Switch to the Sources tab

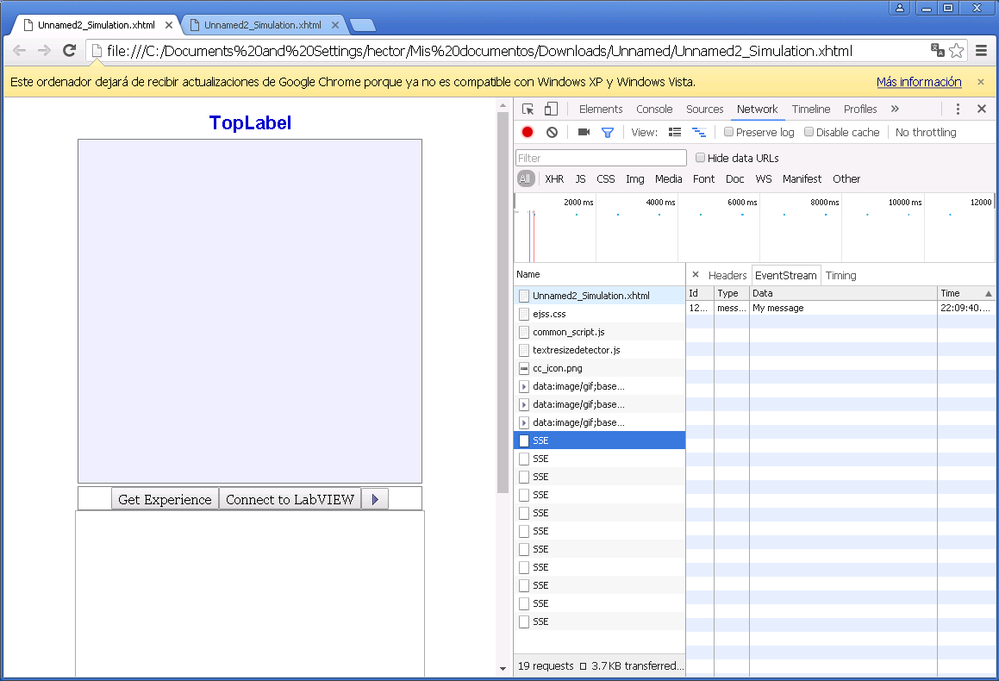pos(705,109)
